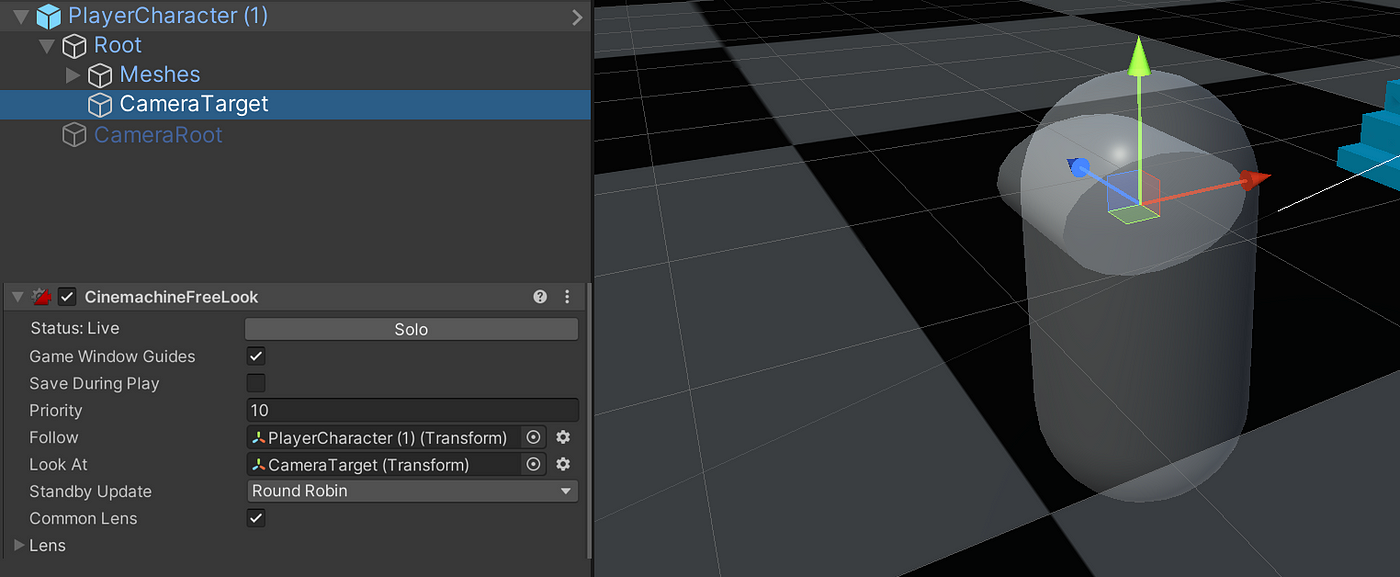Click the PlayerCharacter prefab cube icon
The image size is (1400, 577).
click(48, 16)
